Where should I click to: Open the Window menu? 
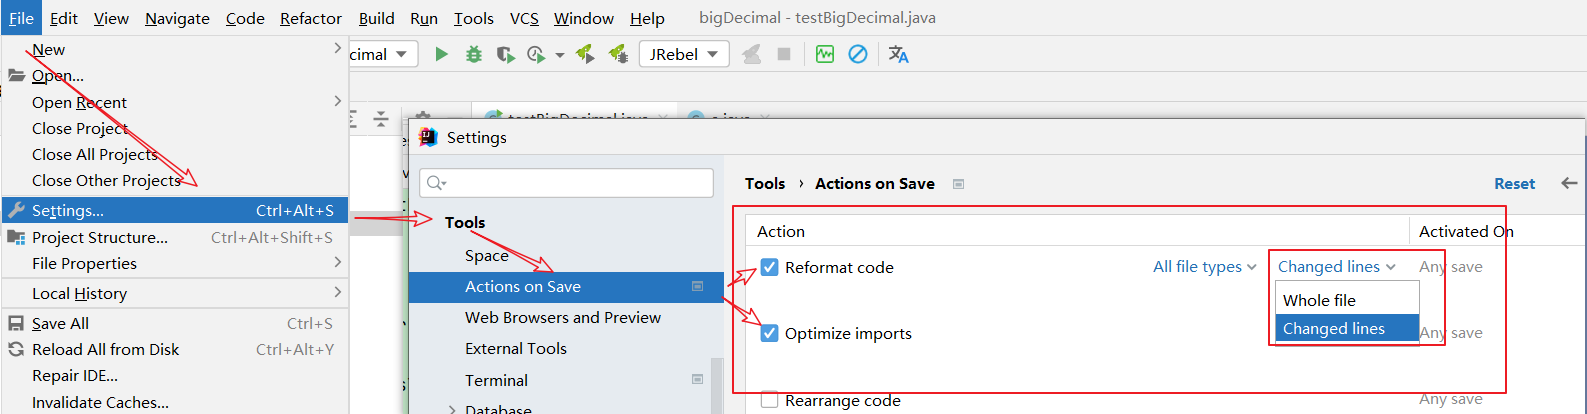tap(584, 18)
